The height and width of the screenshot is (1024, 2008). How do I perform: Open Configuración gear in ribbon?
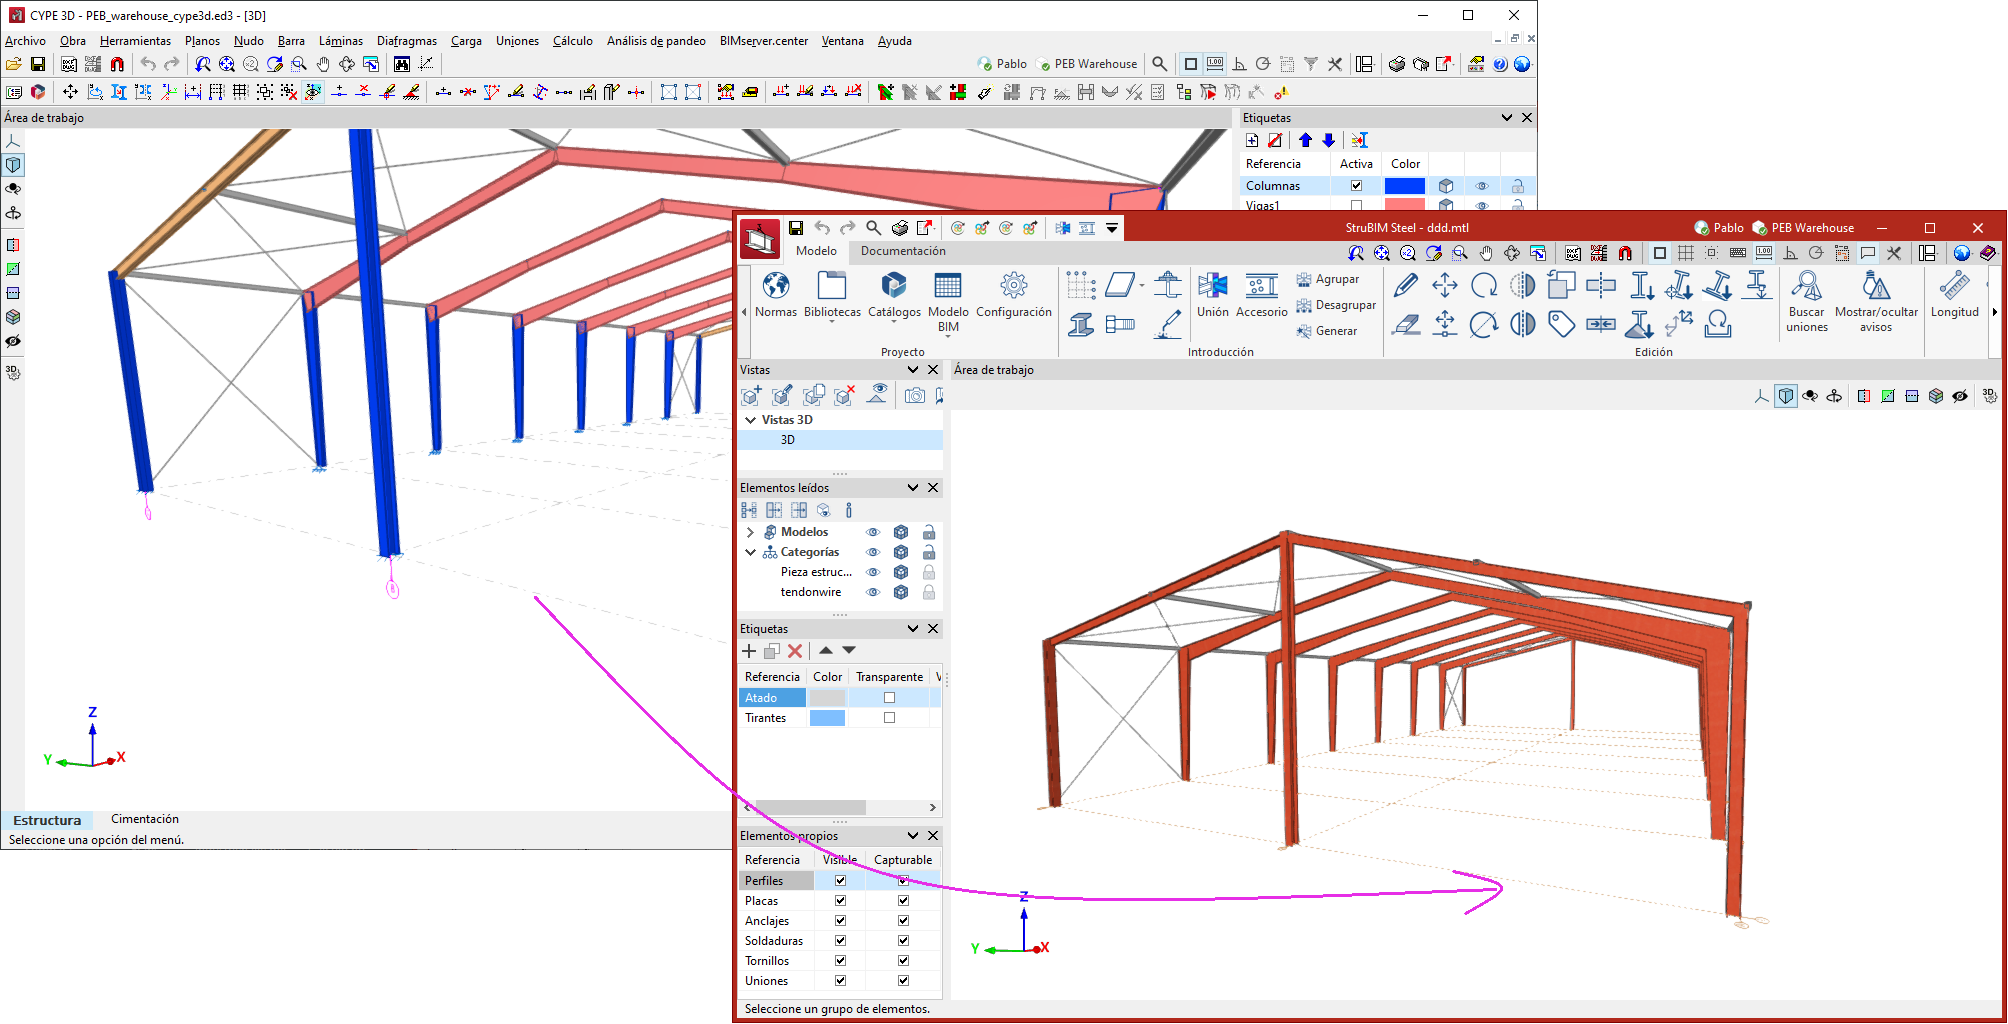tap(1013, 287)
